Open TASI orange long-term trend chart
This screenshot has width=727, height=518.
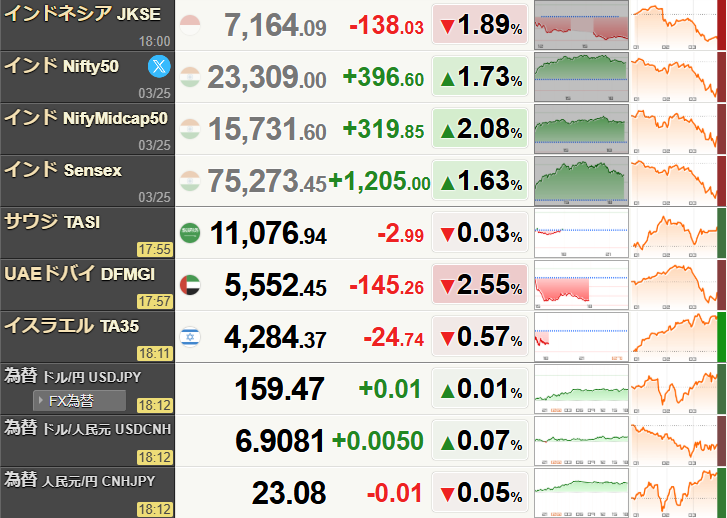pyautogui.click(x=674, y=233)
